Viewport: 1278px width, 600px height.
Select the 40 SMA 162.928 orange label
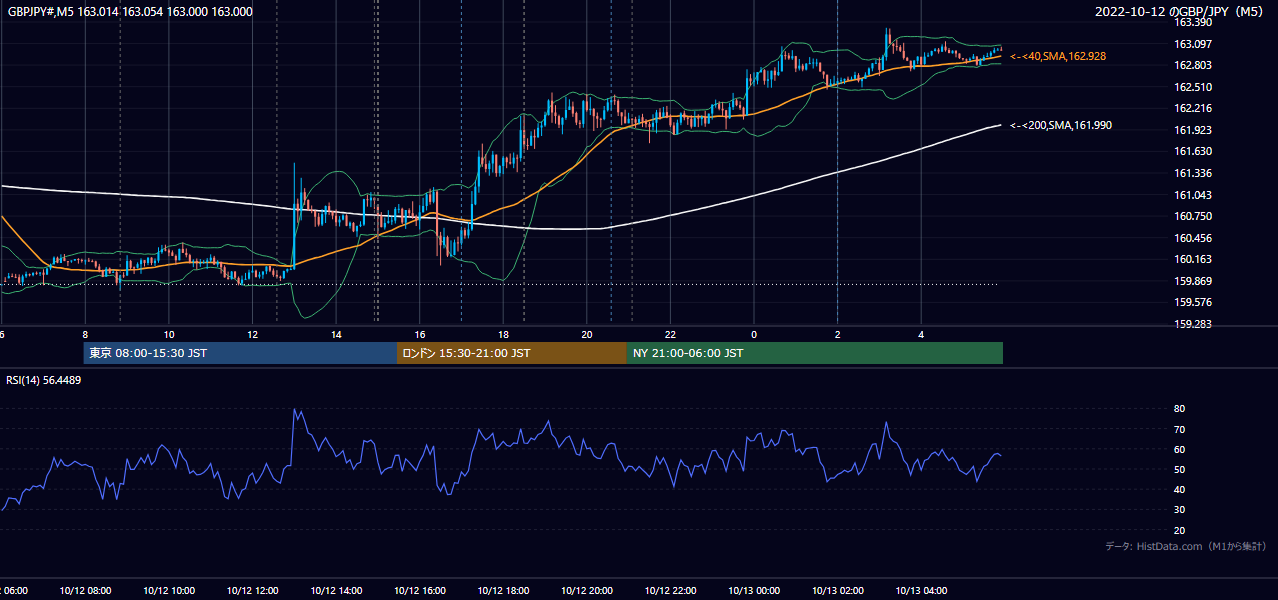pyautogui.click(x=1058, y=56)
